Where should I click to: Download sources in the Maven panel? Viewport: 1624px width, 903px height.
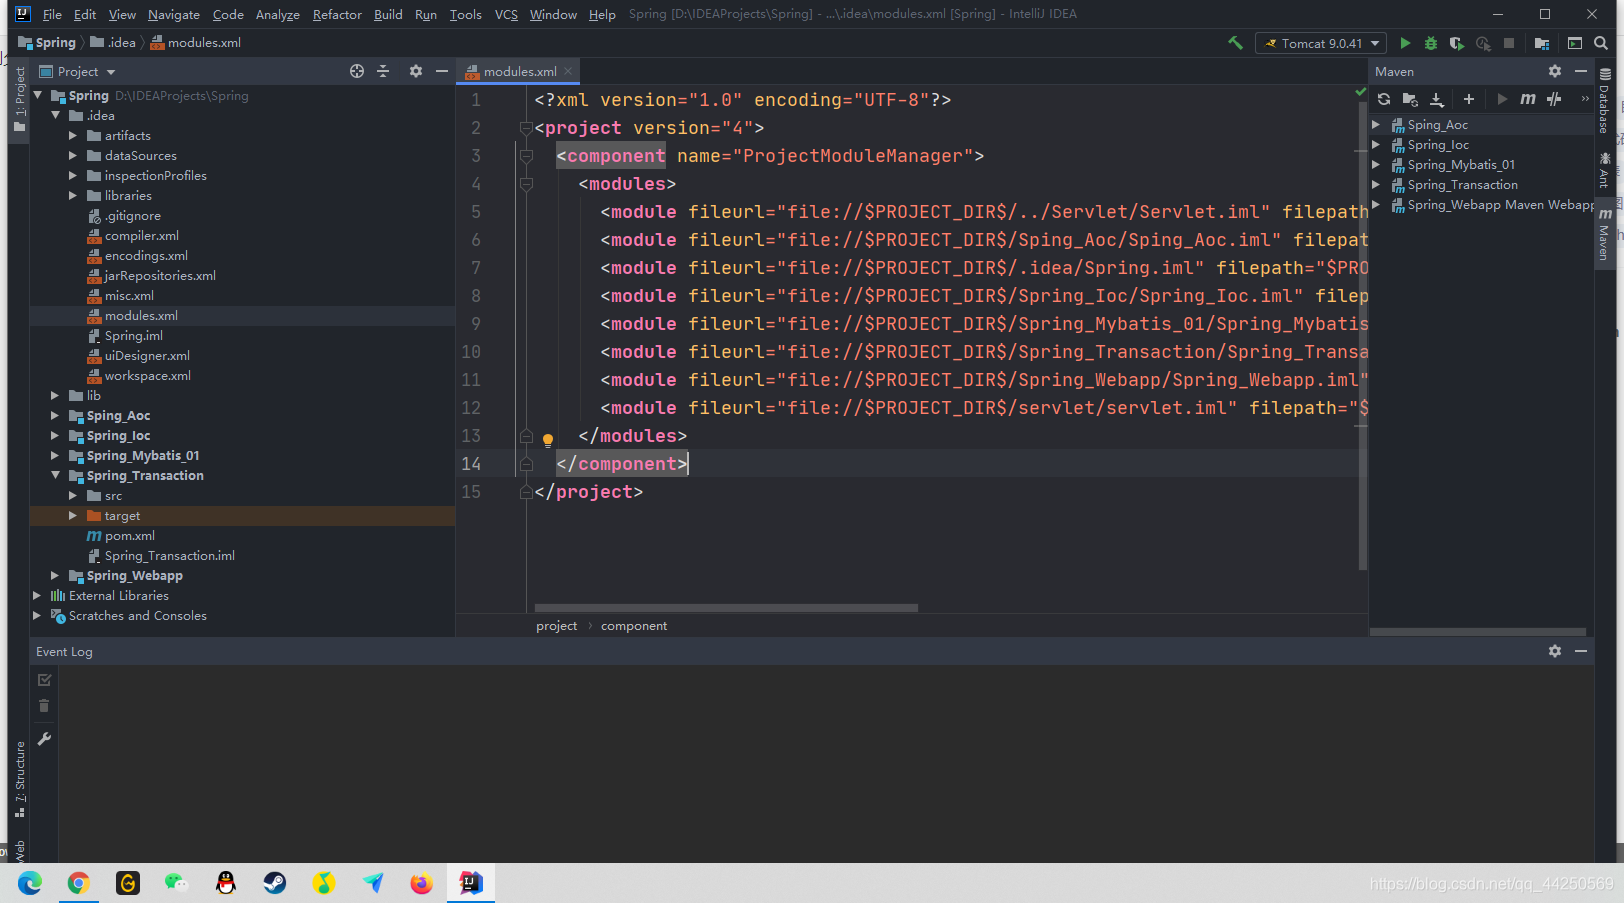click(1438, 100)
